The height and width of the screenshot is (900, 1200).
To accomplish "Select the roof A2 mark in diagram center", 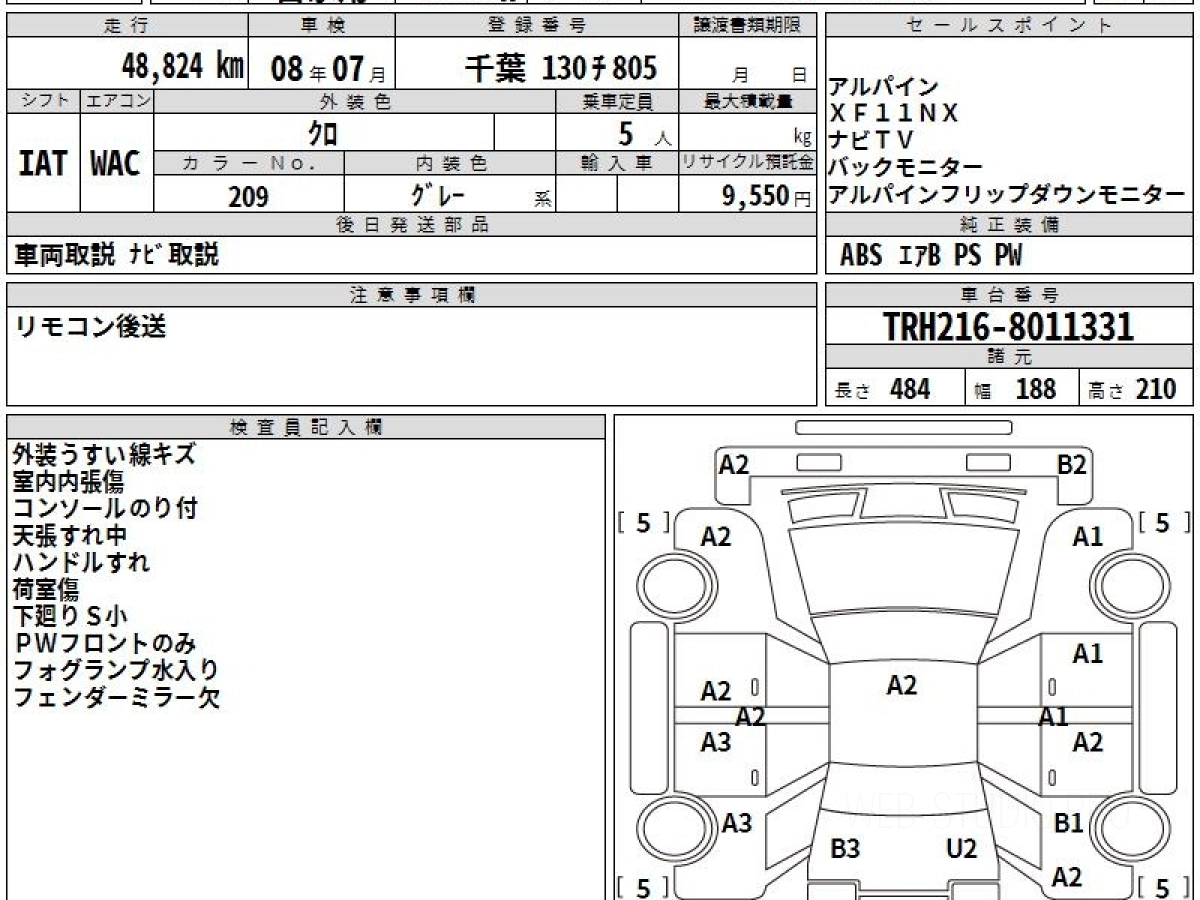I will coord(901,685).
